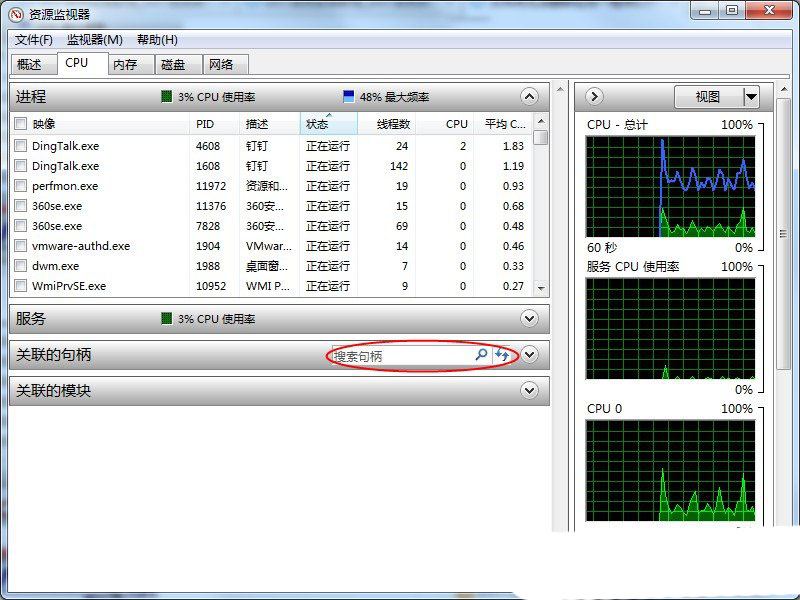Click the green CPU icon in the Services header
The image size is (800, 600).
click(166, 319)
